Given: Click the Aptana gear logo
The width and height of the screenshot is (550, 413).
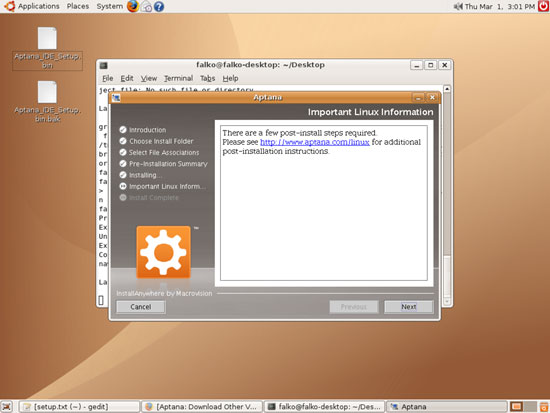Looking at the screenshot, I should (x=163, y=252).
